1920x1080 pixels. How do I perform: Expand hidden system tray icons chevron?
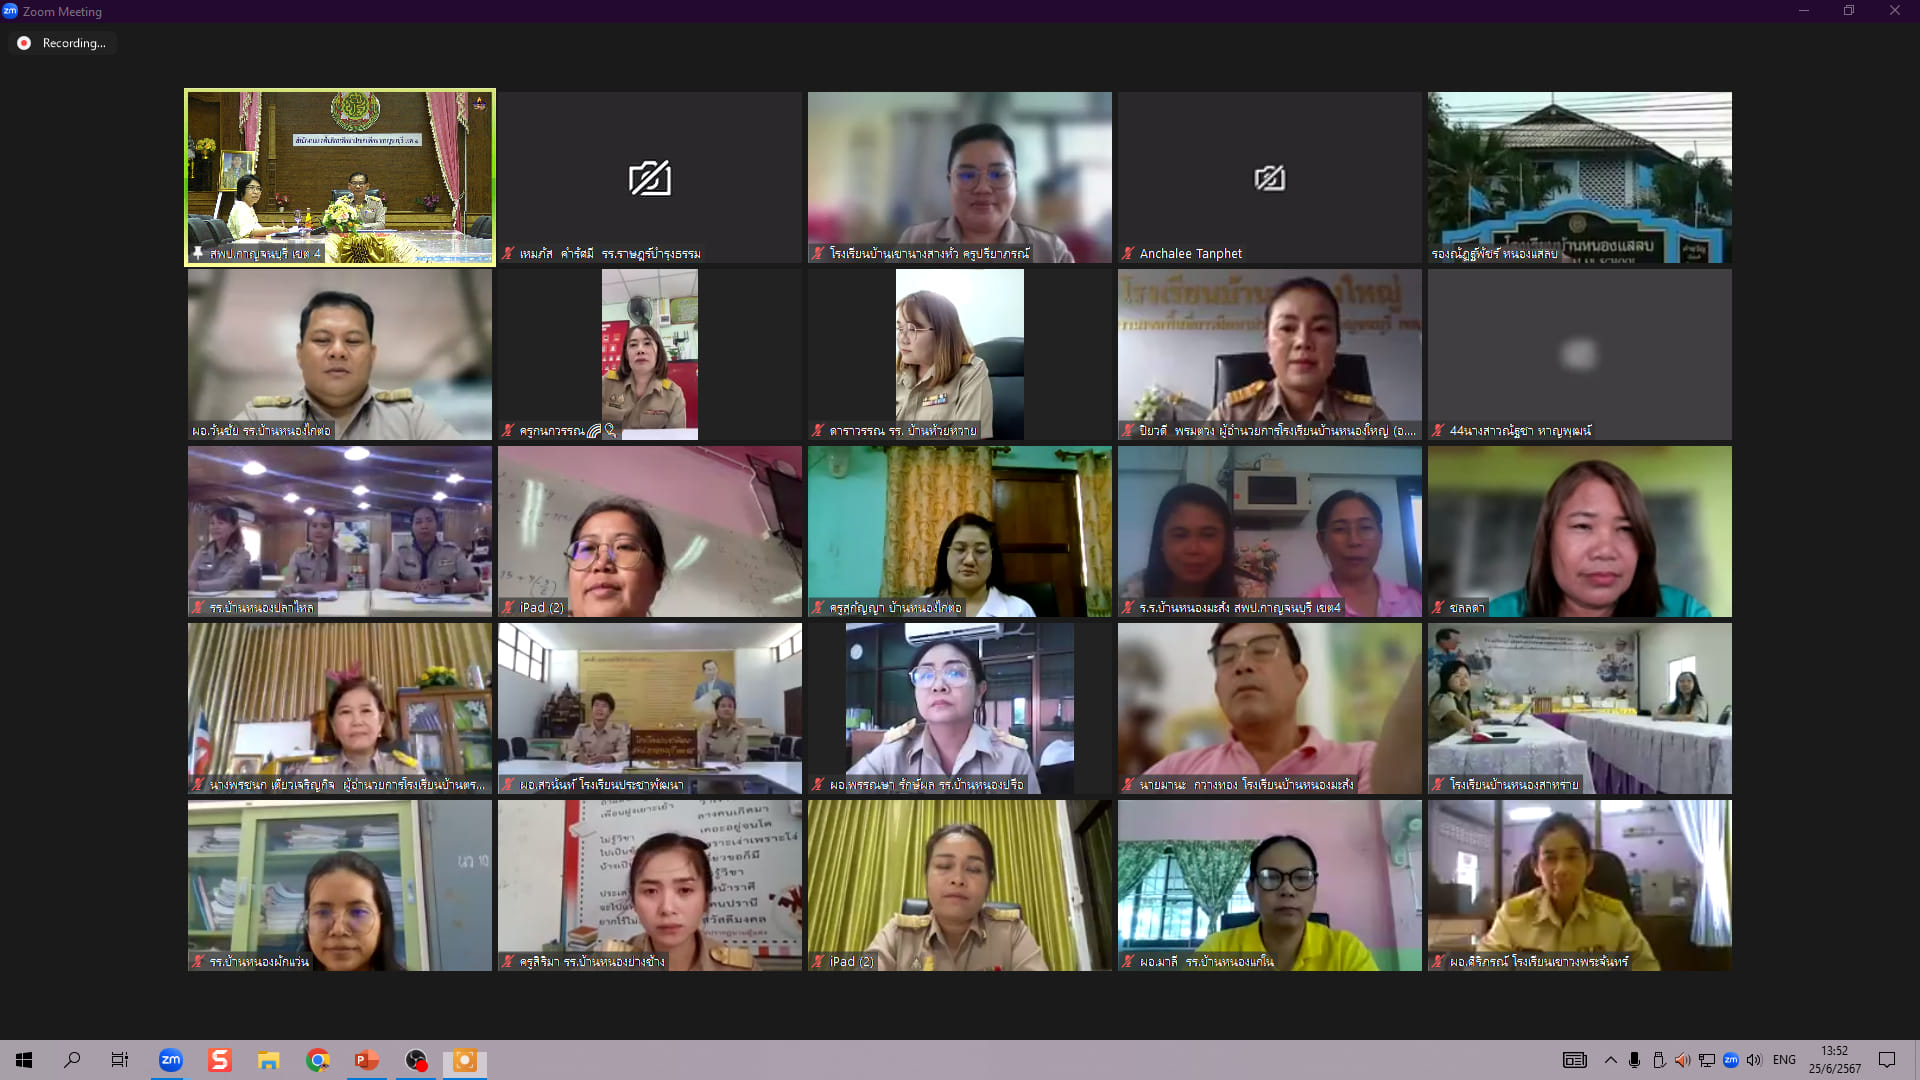(1610, 1060)
